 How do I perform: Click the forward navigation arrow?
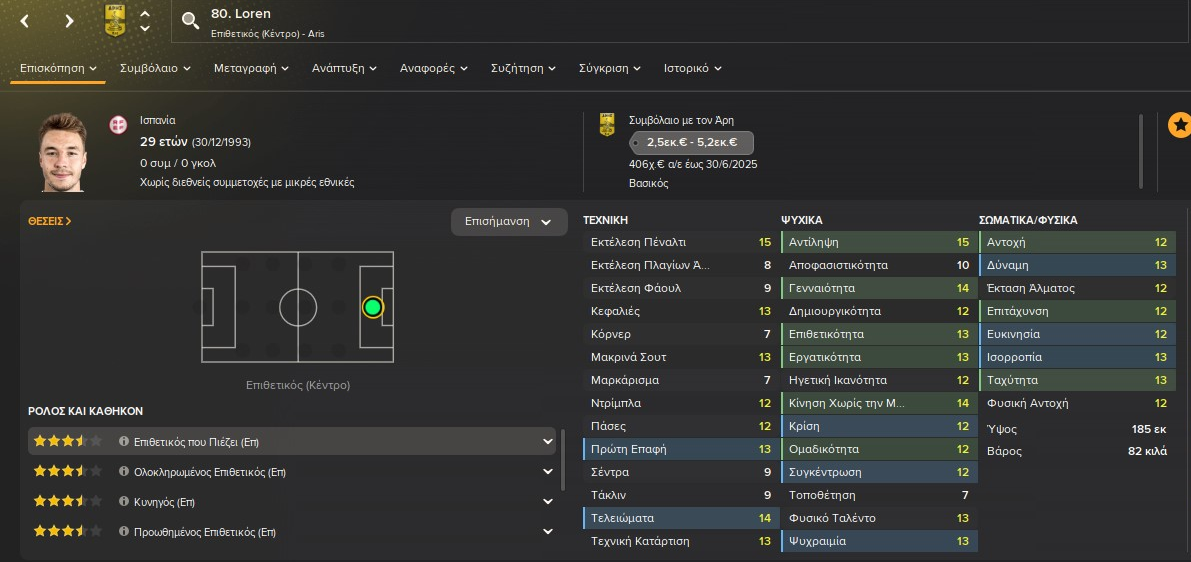[69, 21]
